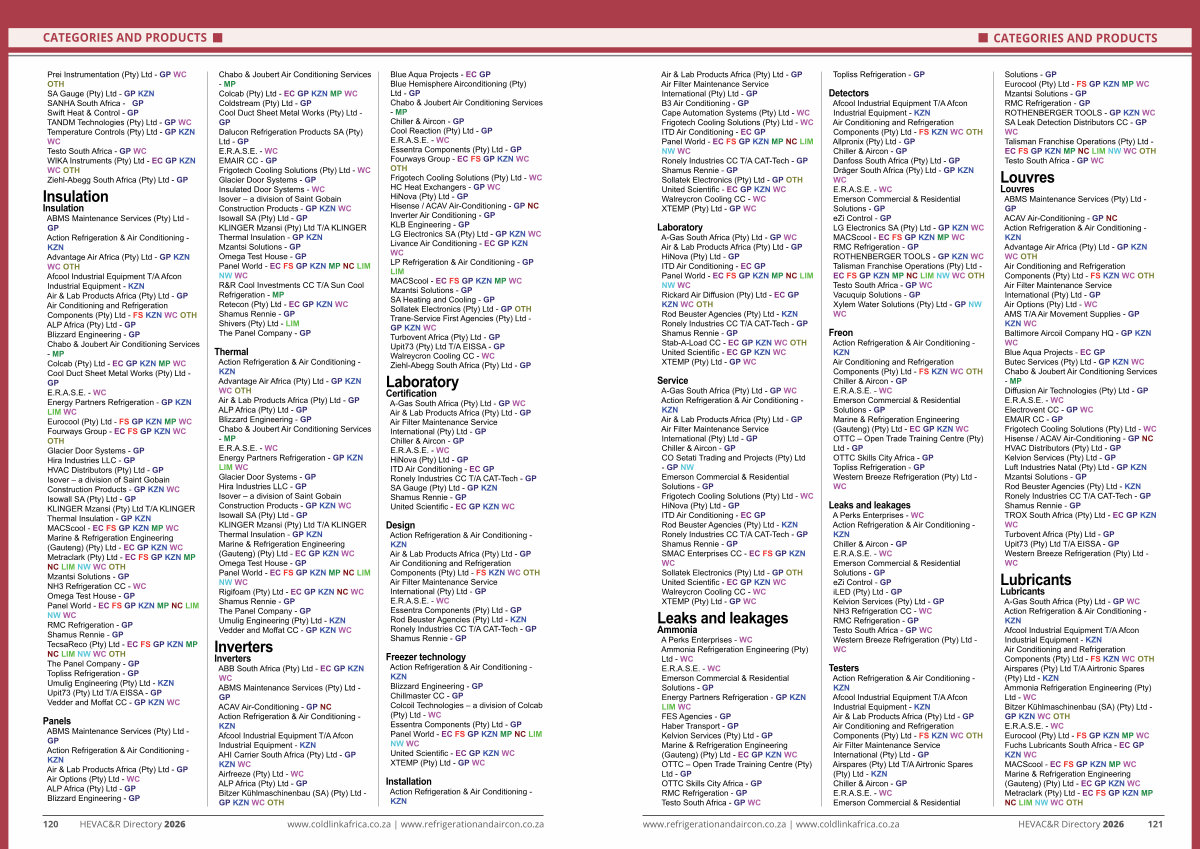The height and width of the screenshot is (849, 1200).
Task: Click the square icon before the right page header
Action: point(982,38)
